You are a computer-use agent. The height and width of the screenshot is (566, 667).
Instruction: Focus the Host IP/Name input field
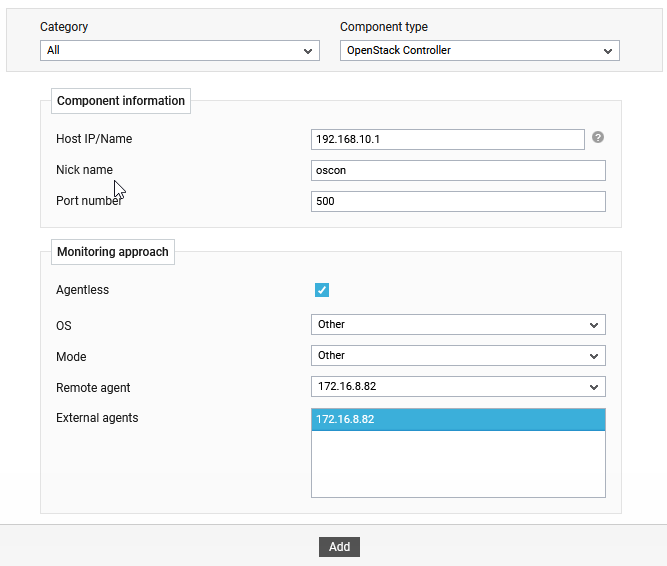pos(448,139)
